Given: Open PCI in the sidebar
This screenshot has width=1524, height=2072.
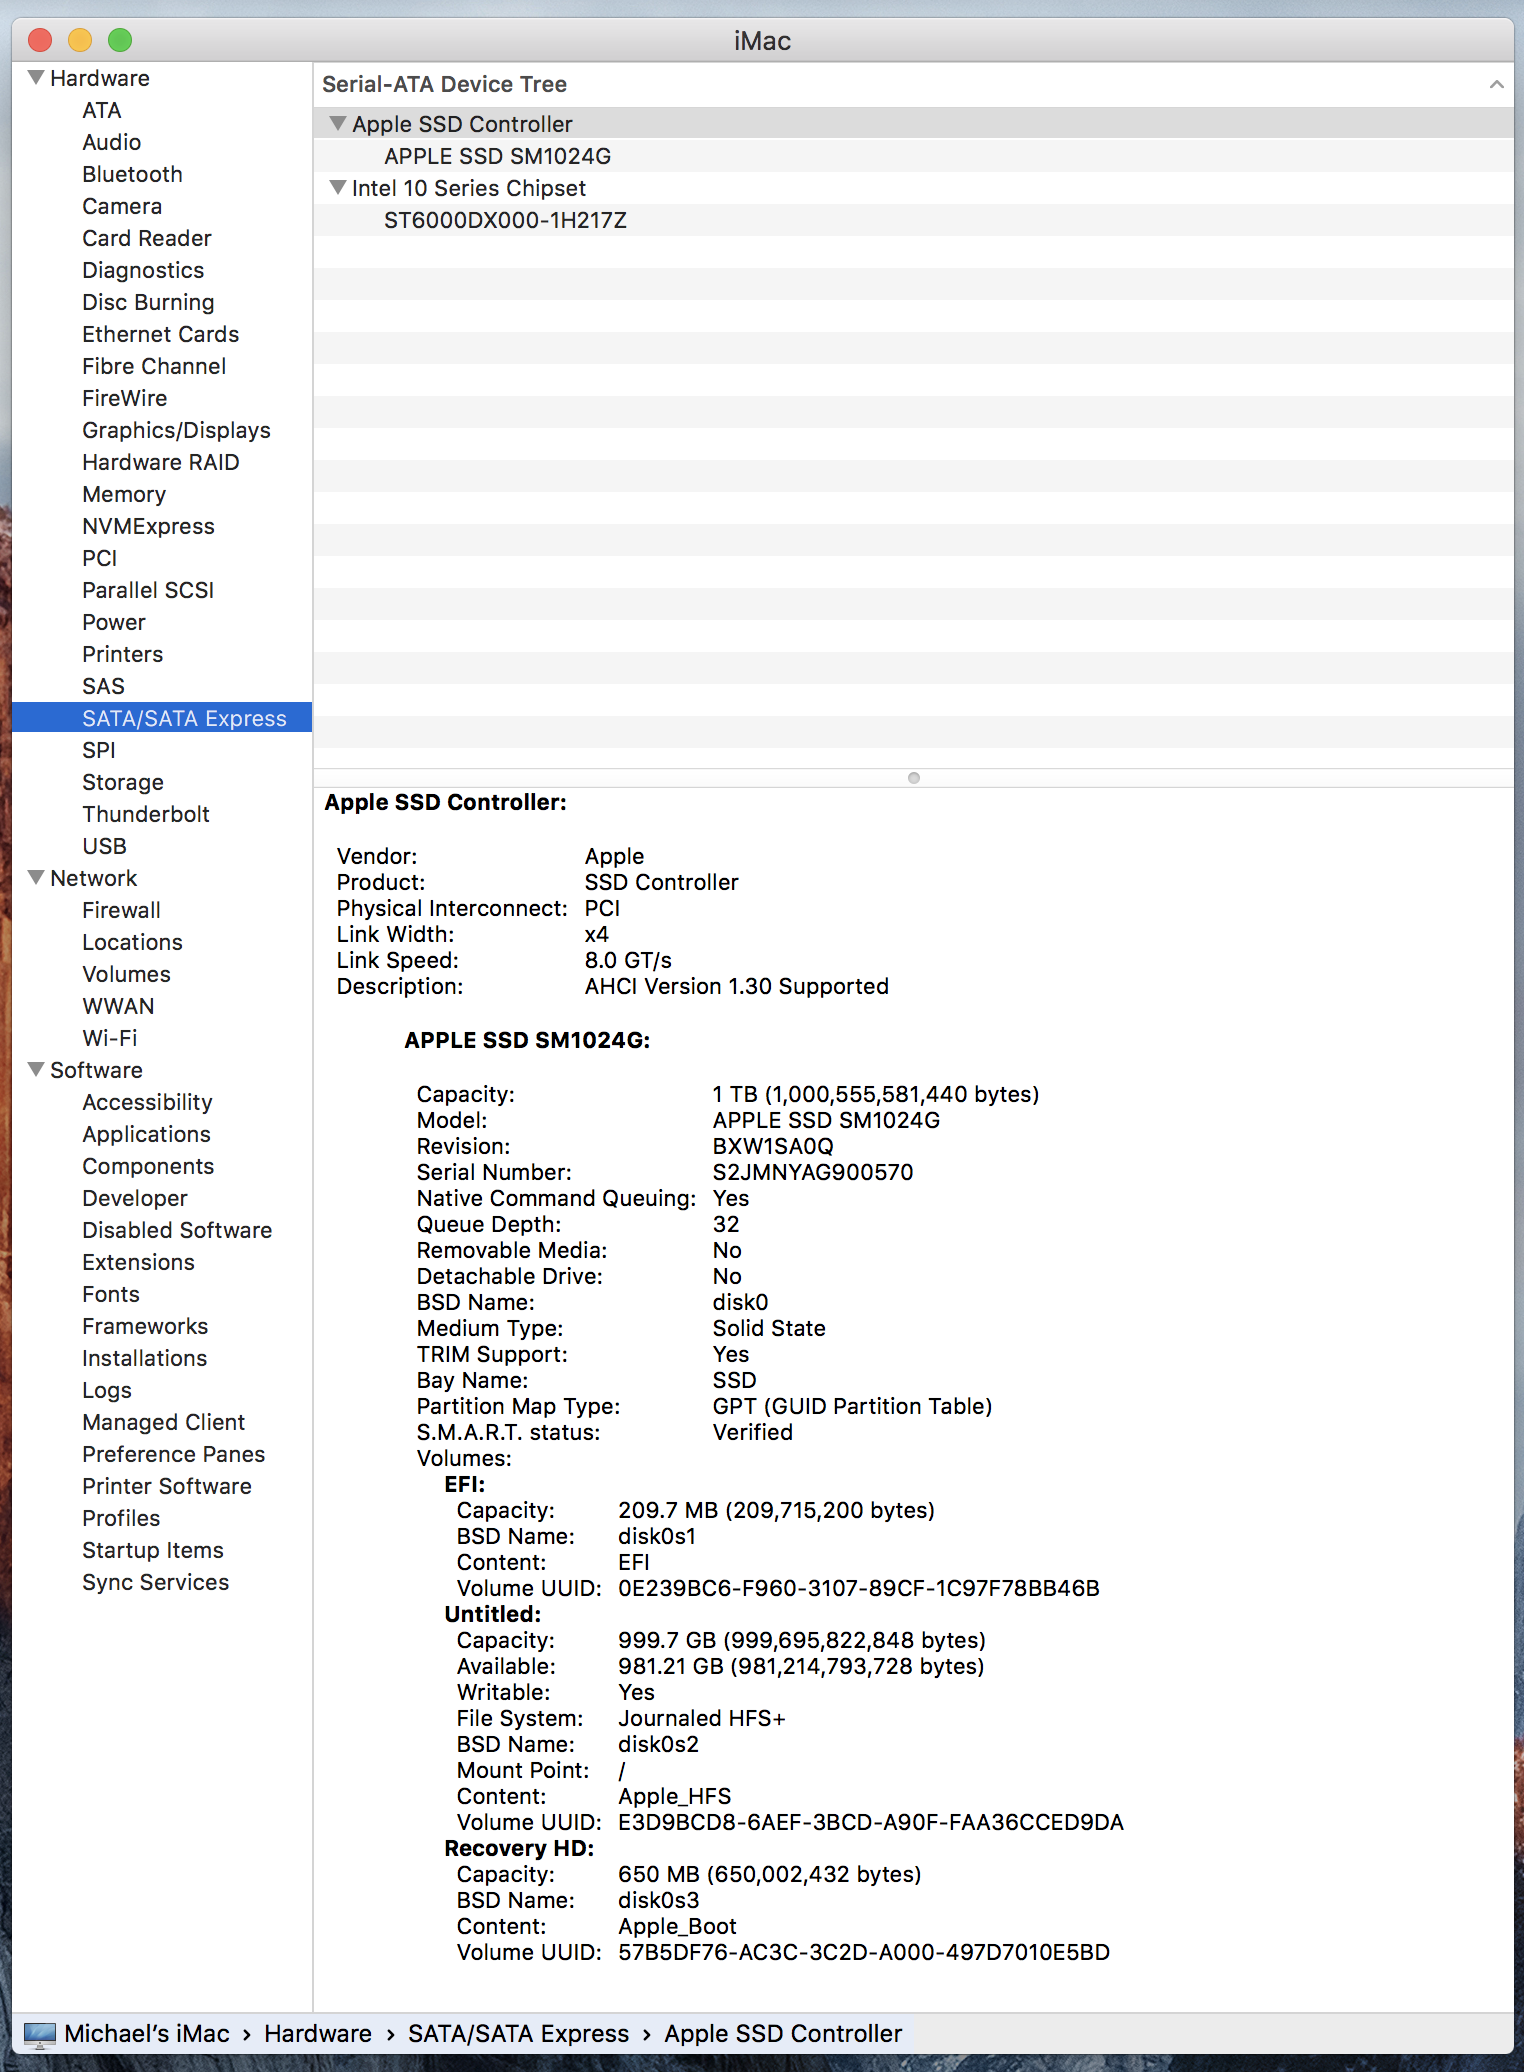Looking at the screenshot, I should [100, 558].
